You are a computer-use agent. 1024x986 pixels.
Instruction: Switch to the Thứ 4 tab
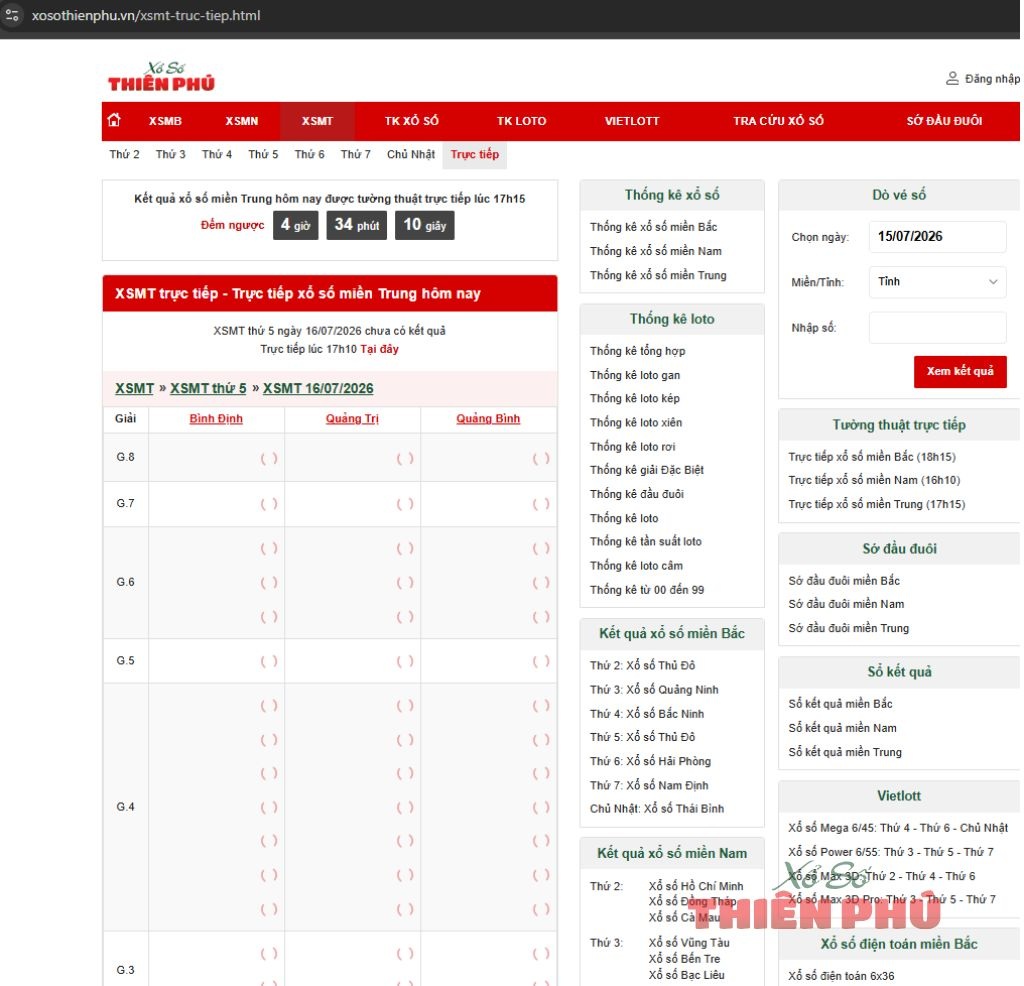[x=217, y=154]
